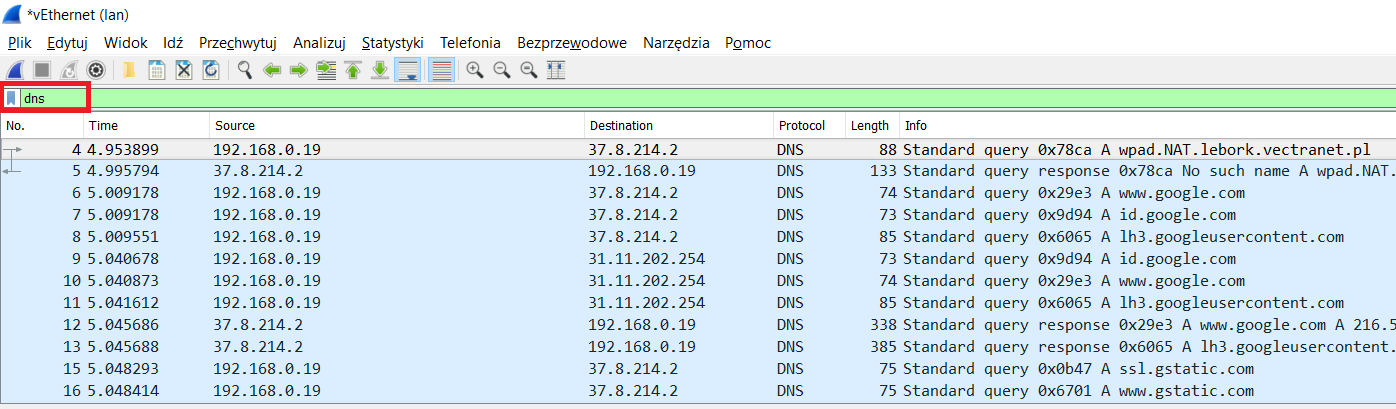Image resolution: width=1396 pixels, height=409 pixels.
Task: Click the dns display filter field
Action: pyautogui.click(x=706, y=98)
